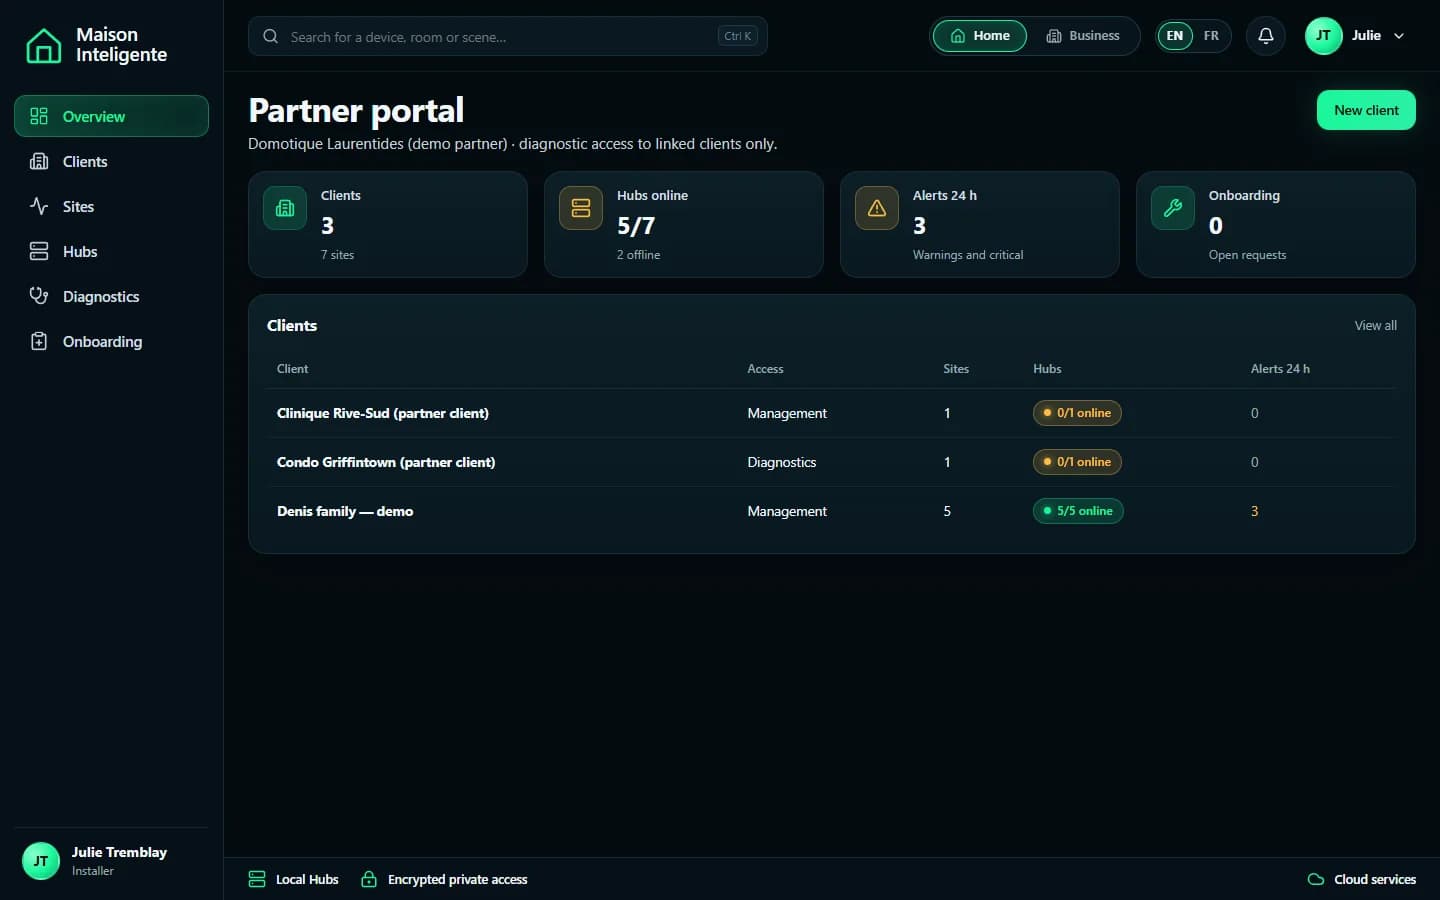The height and width of the screenshot is (900, 1440).
Task: Switch to Business mode
Action: (x=1083, y=36)
